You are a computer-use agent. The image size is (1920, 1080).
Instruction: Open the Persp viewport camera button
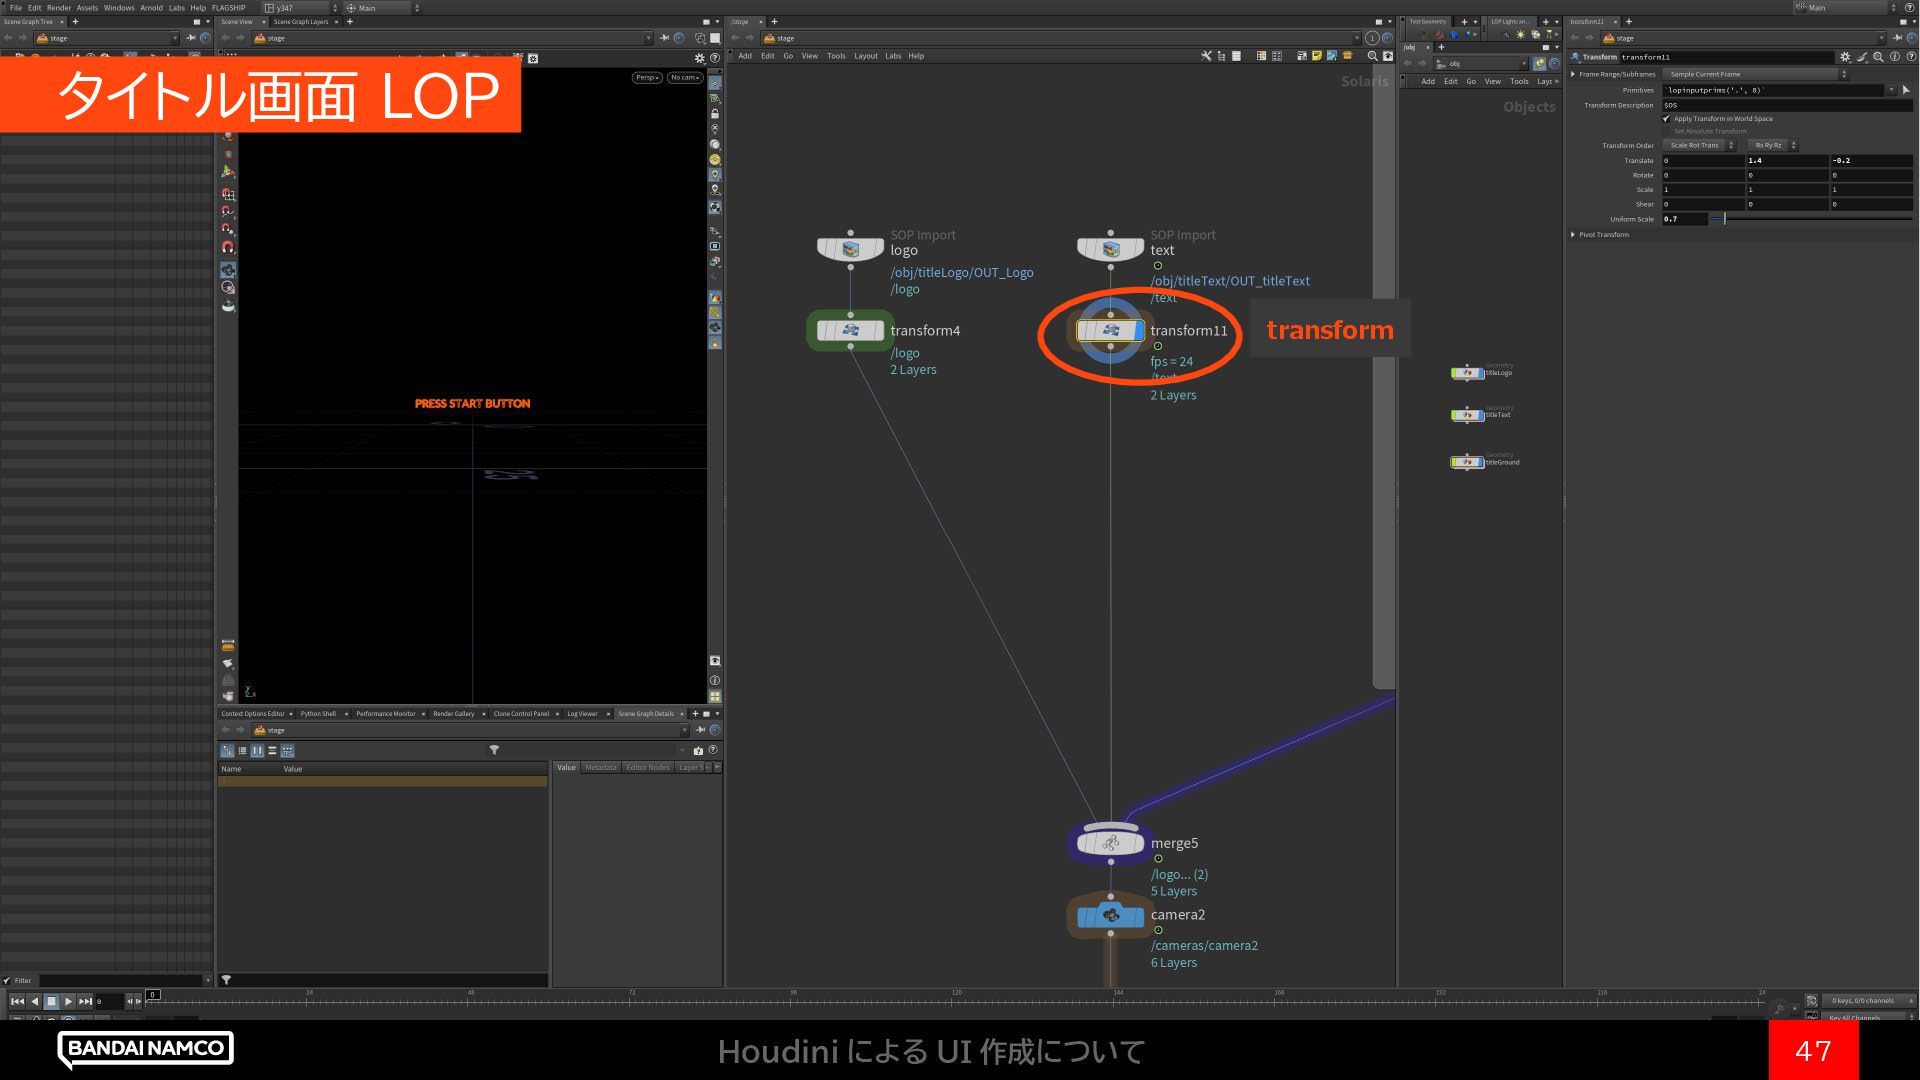(647, 77)
